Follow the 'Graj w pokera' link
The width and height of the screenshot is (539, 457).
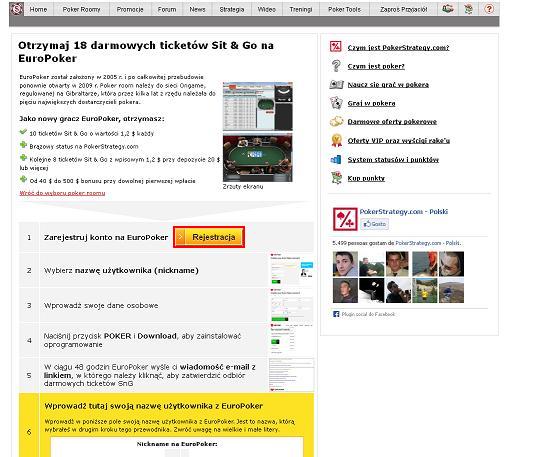371,103
